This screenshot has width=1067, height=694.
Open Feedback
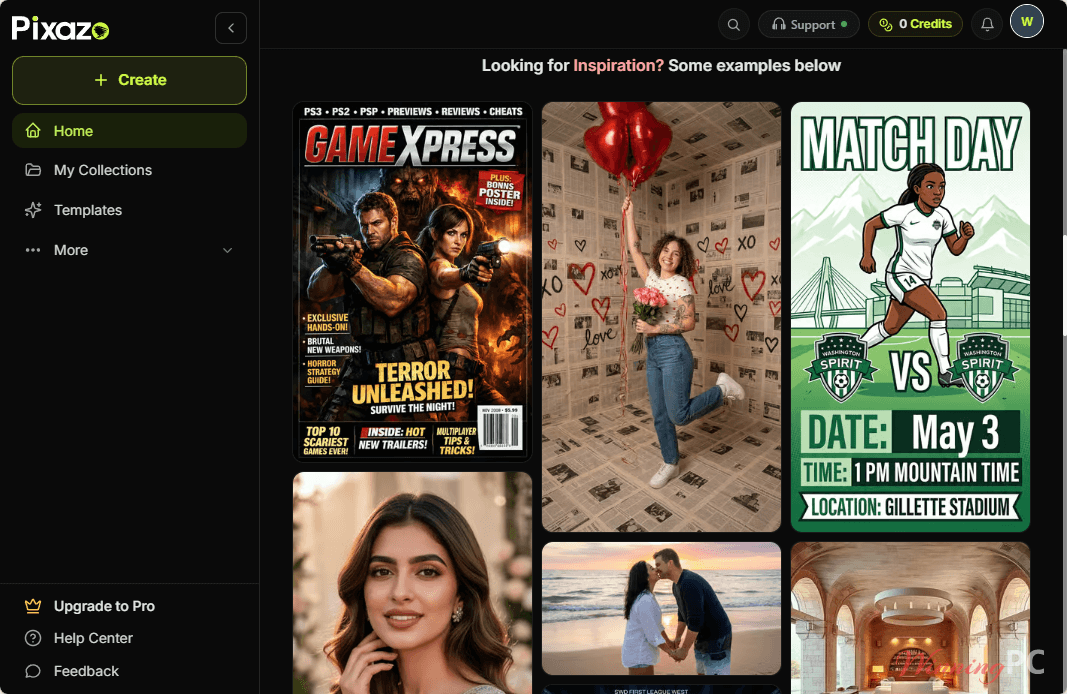86,671
